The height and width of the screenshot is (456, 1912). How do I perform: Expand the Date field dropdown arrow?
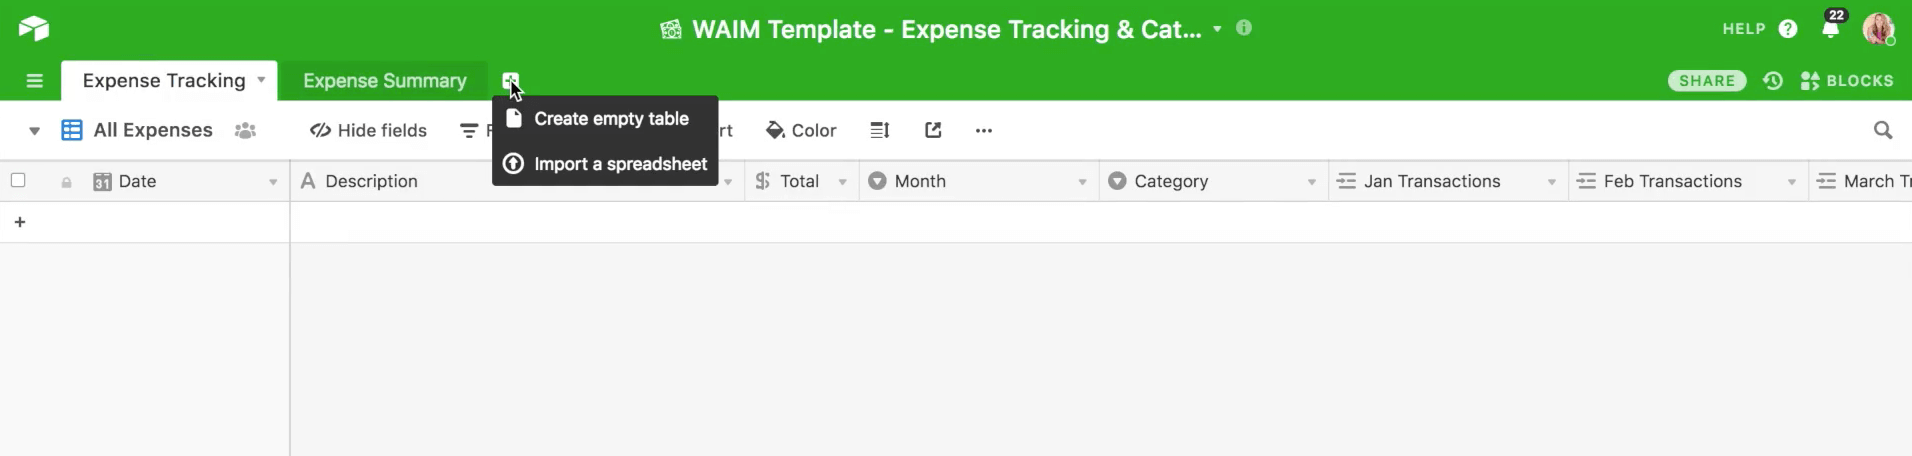coord(273,182)
